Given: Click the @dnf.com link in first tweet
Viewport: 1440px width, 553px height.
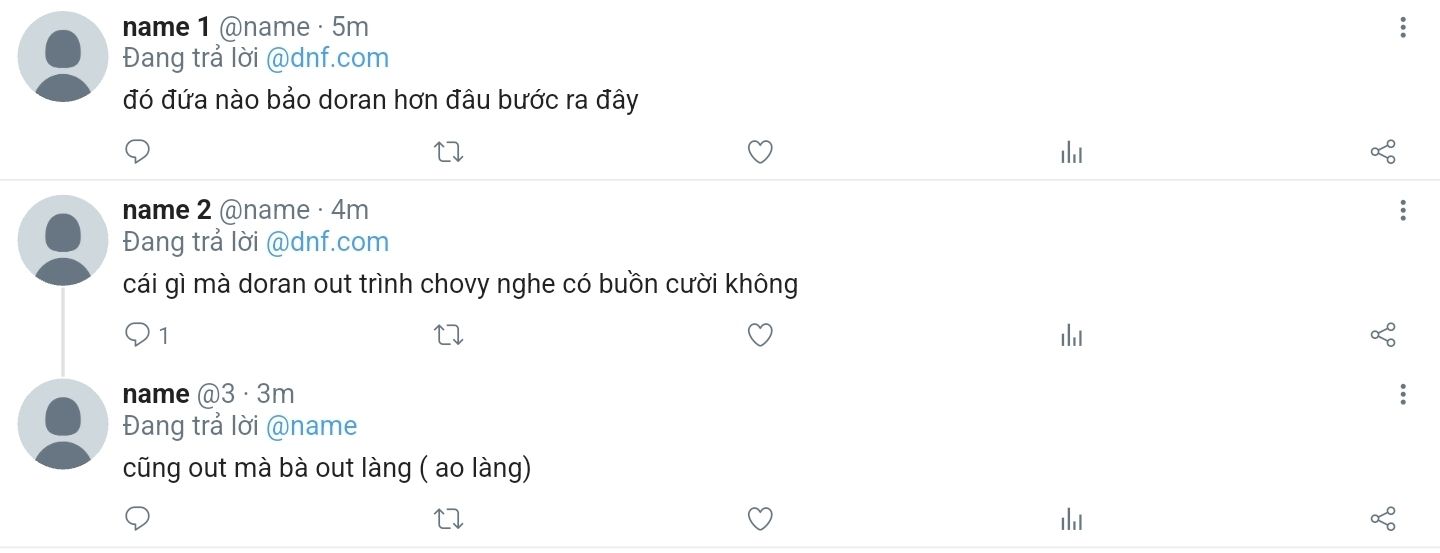Looking at the screenshot, I should point(327,58).
